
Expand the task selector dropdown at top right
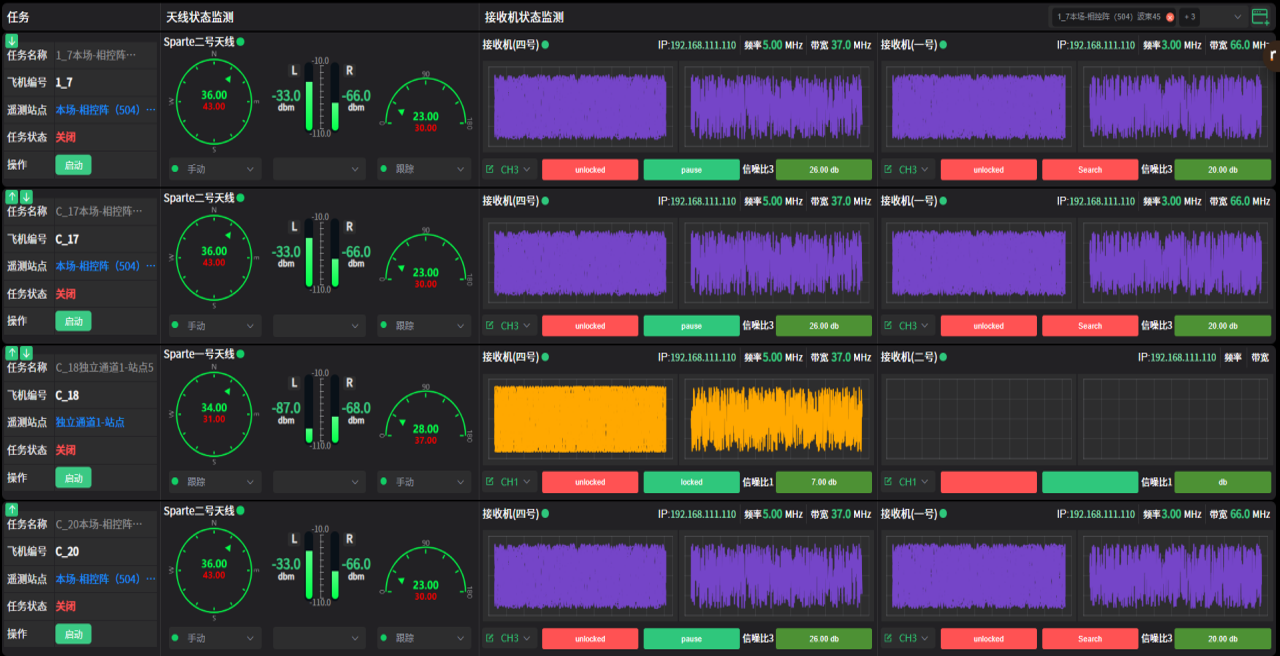[x=1237, y=17]
